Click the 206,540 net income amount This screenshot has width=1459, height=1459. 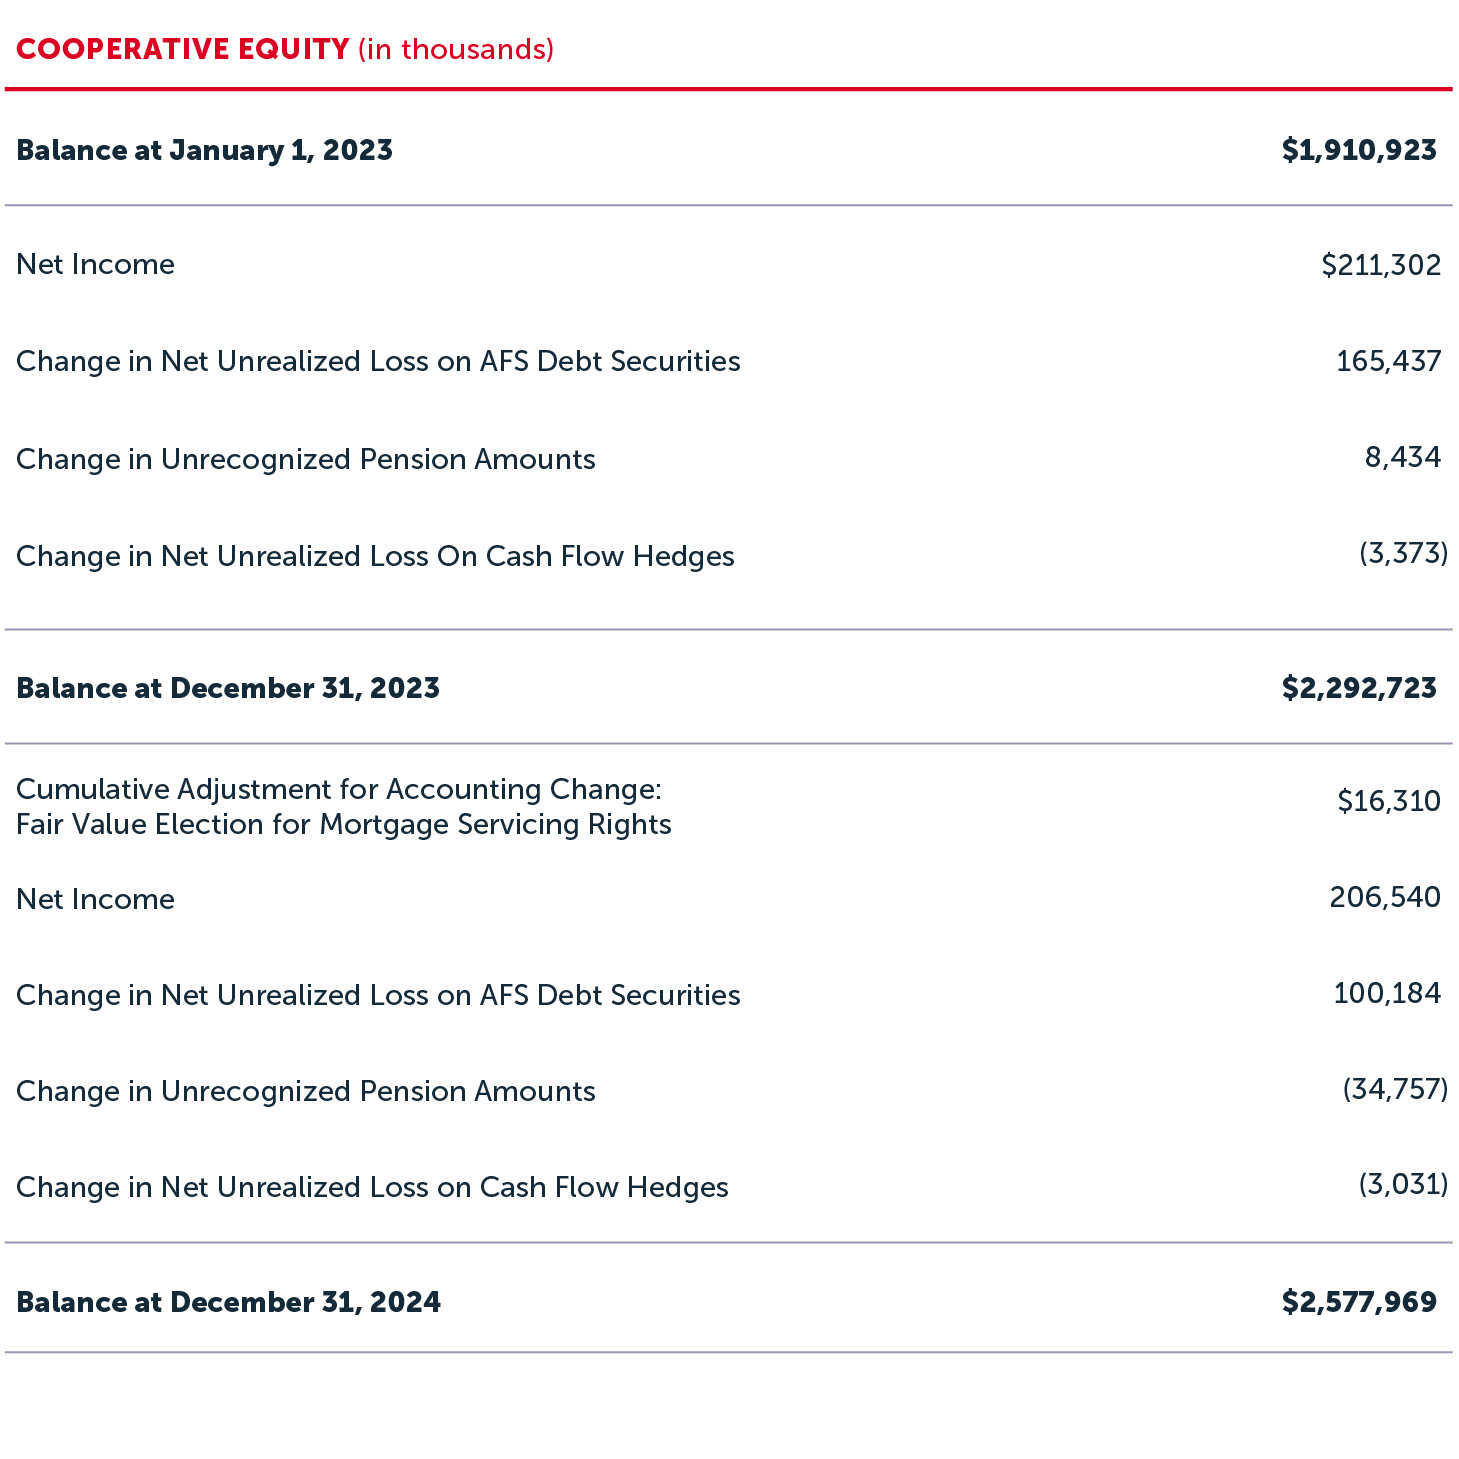point(1384,897)
